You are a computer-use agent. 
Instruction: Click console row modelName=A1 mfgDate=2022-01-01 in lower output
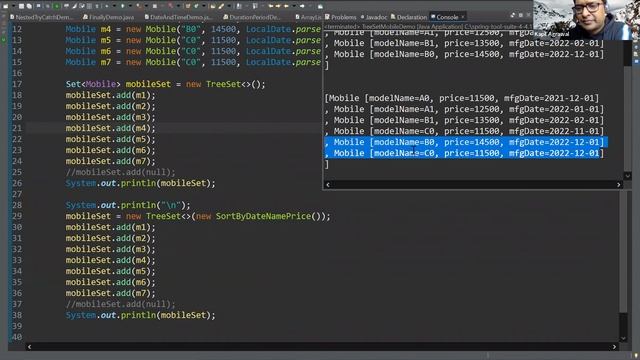pyautogui.click(x=464, y=109)
